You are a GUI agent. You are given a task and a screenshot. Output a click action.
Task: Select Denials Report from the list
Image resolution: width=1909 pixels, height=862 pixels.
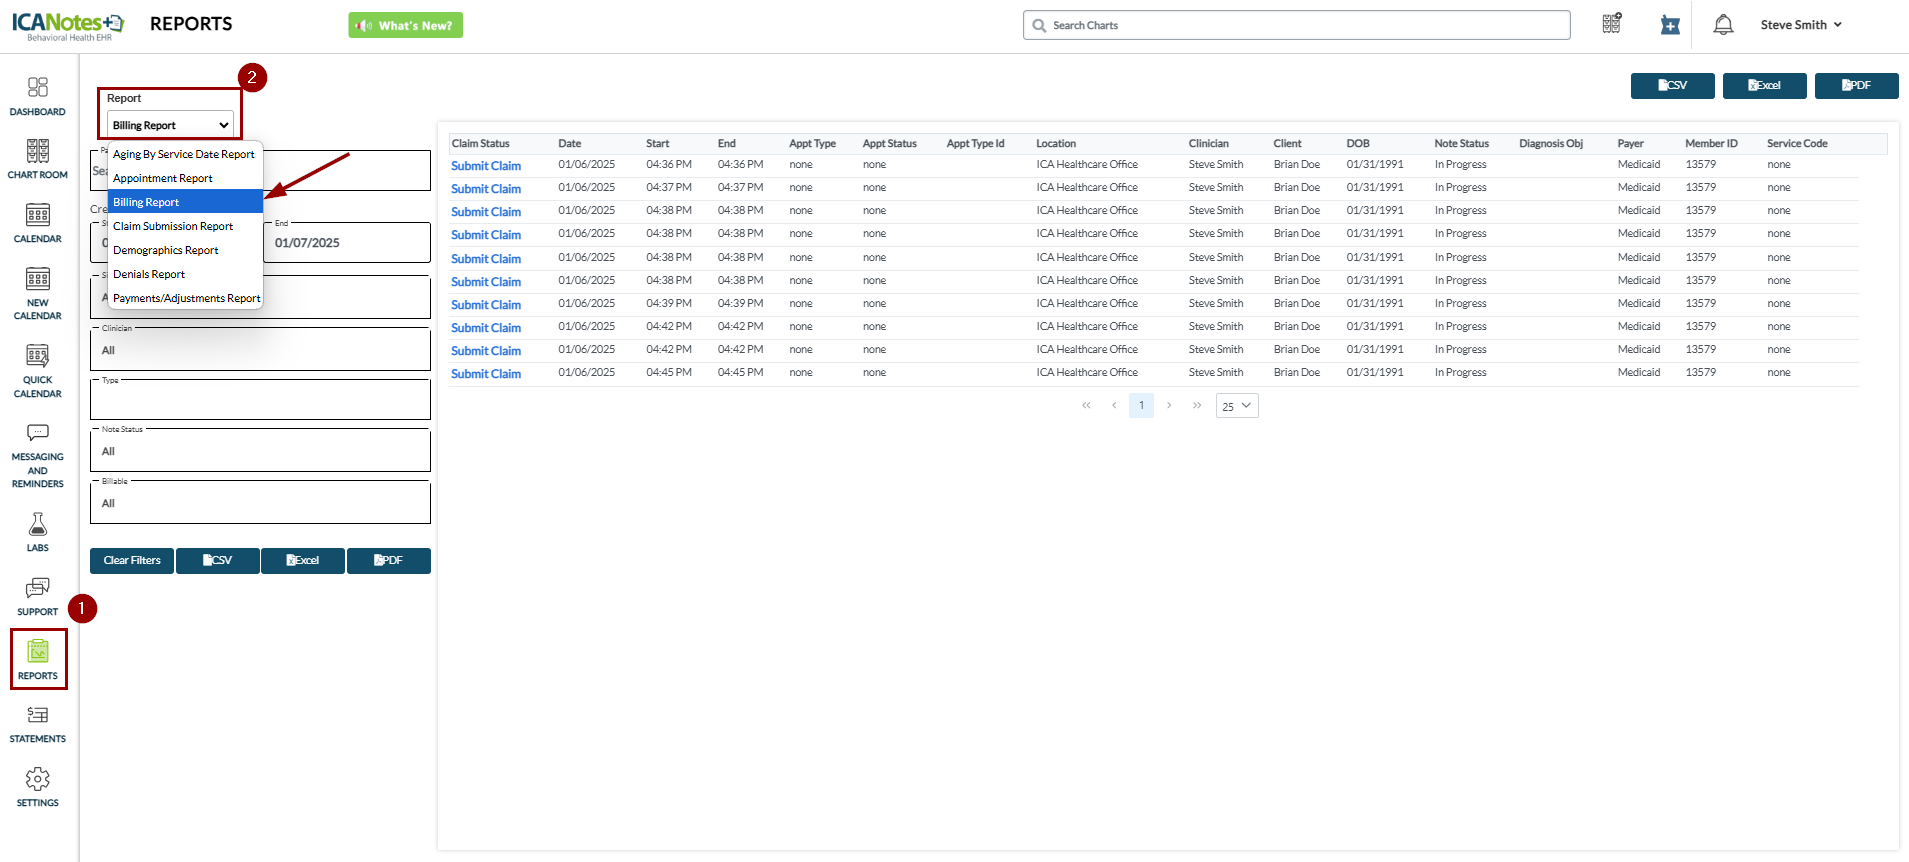(149, 274)
